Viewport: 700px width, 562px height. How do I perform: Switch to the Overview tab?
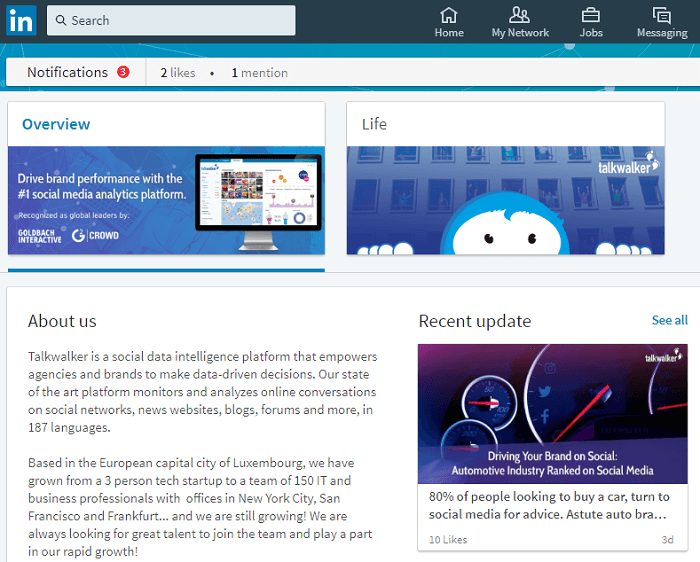pos(56,124)
